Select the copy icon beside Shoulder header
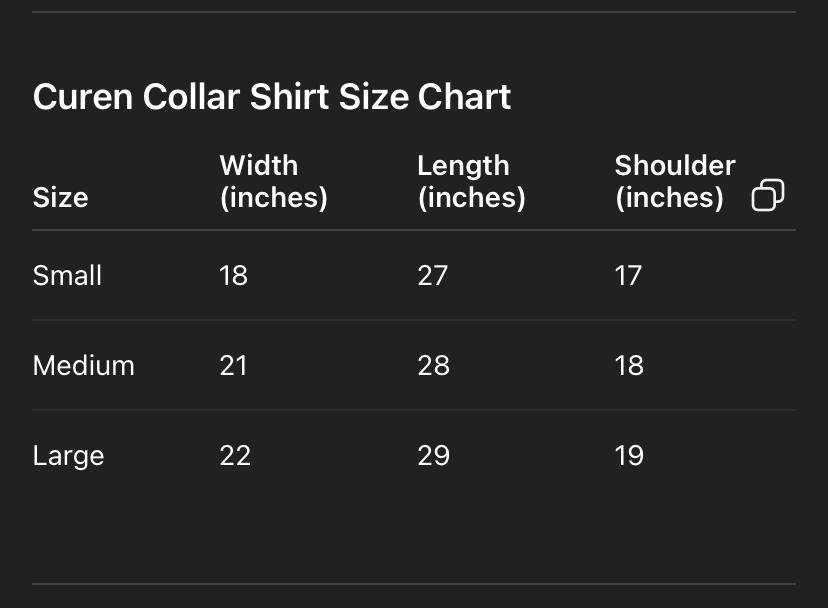This screenshot has width=828, height=608. [768, 195]
